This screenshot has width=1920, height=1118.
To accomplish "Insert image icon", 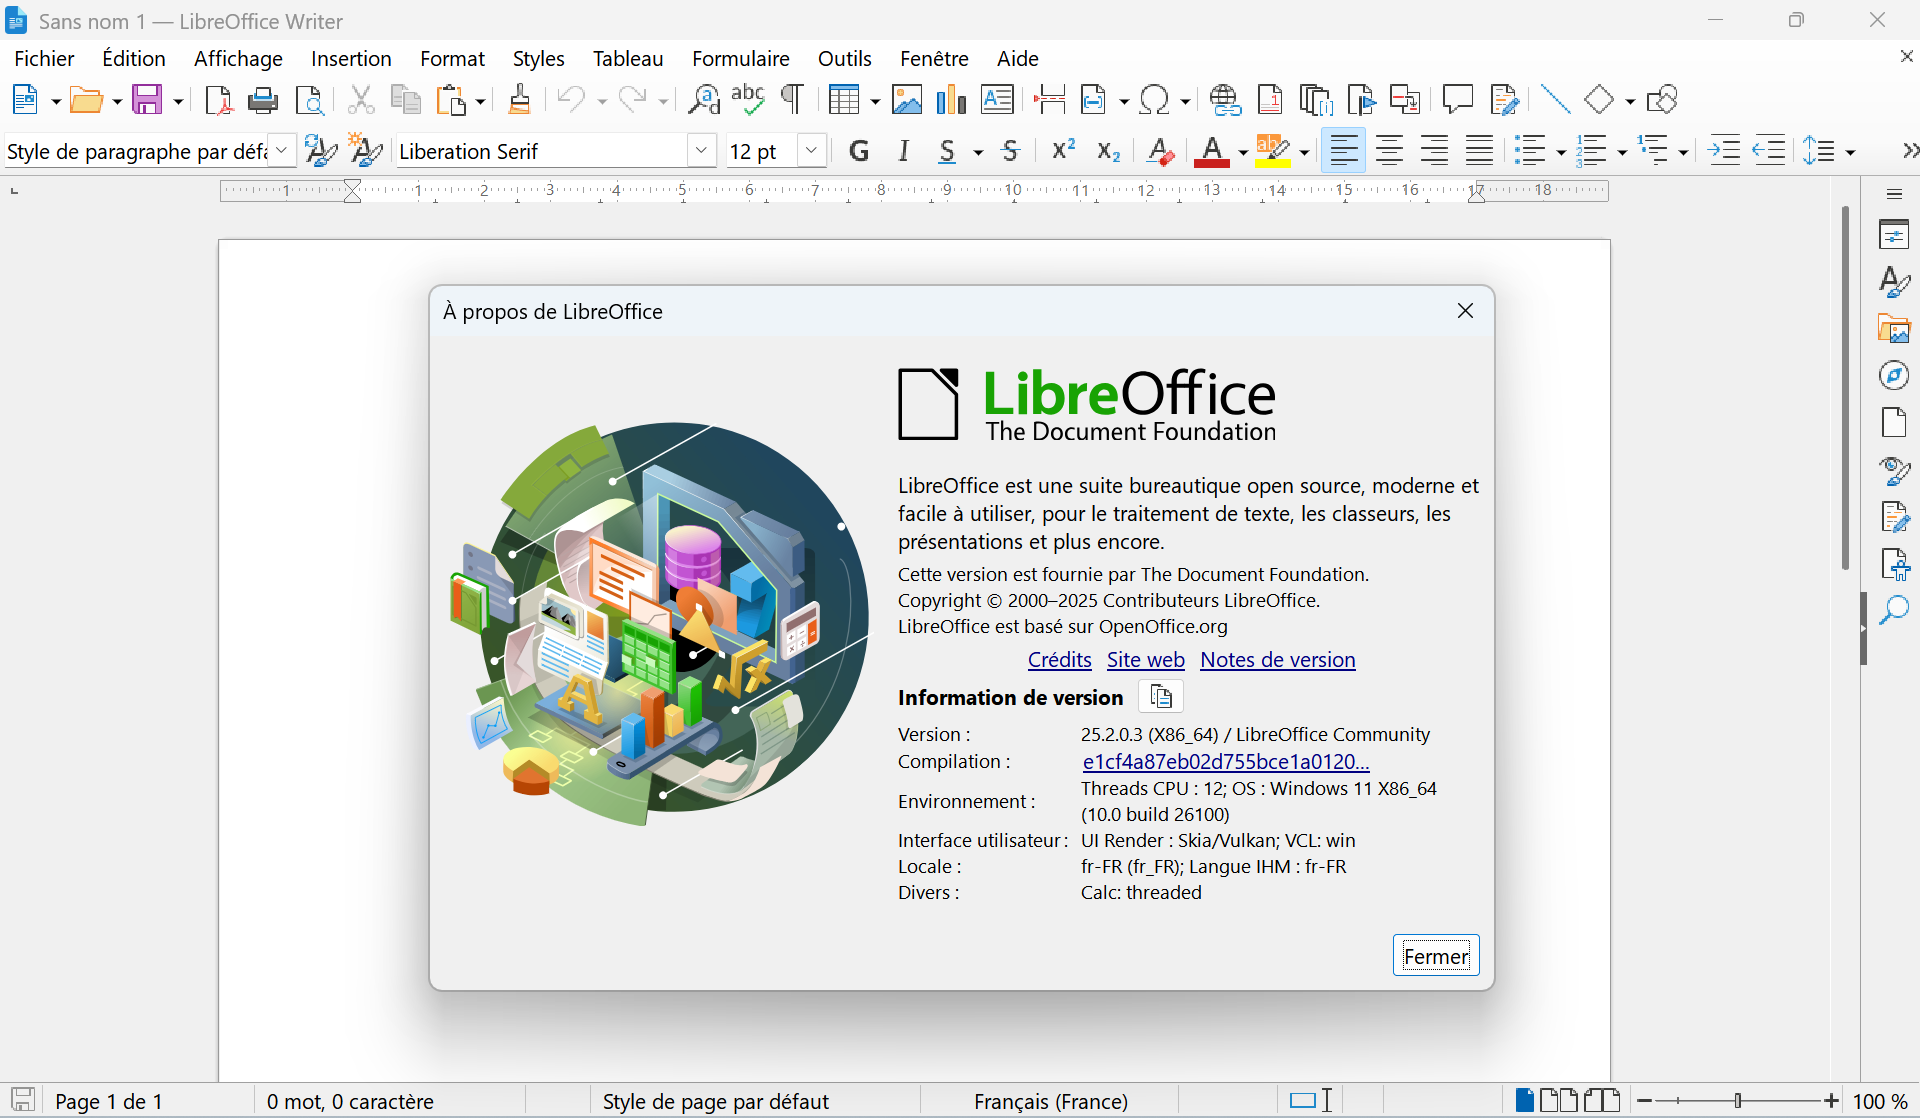I will pyautogui.click(x=907, y=100).
